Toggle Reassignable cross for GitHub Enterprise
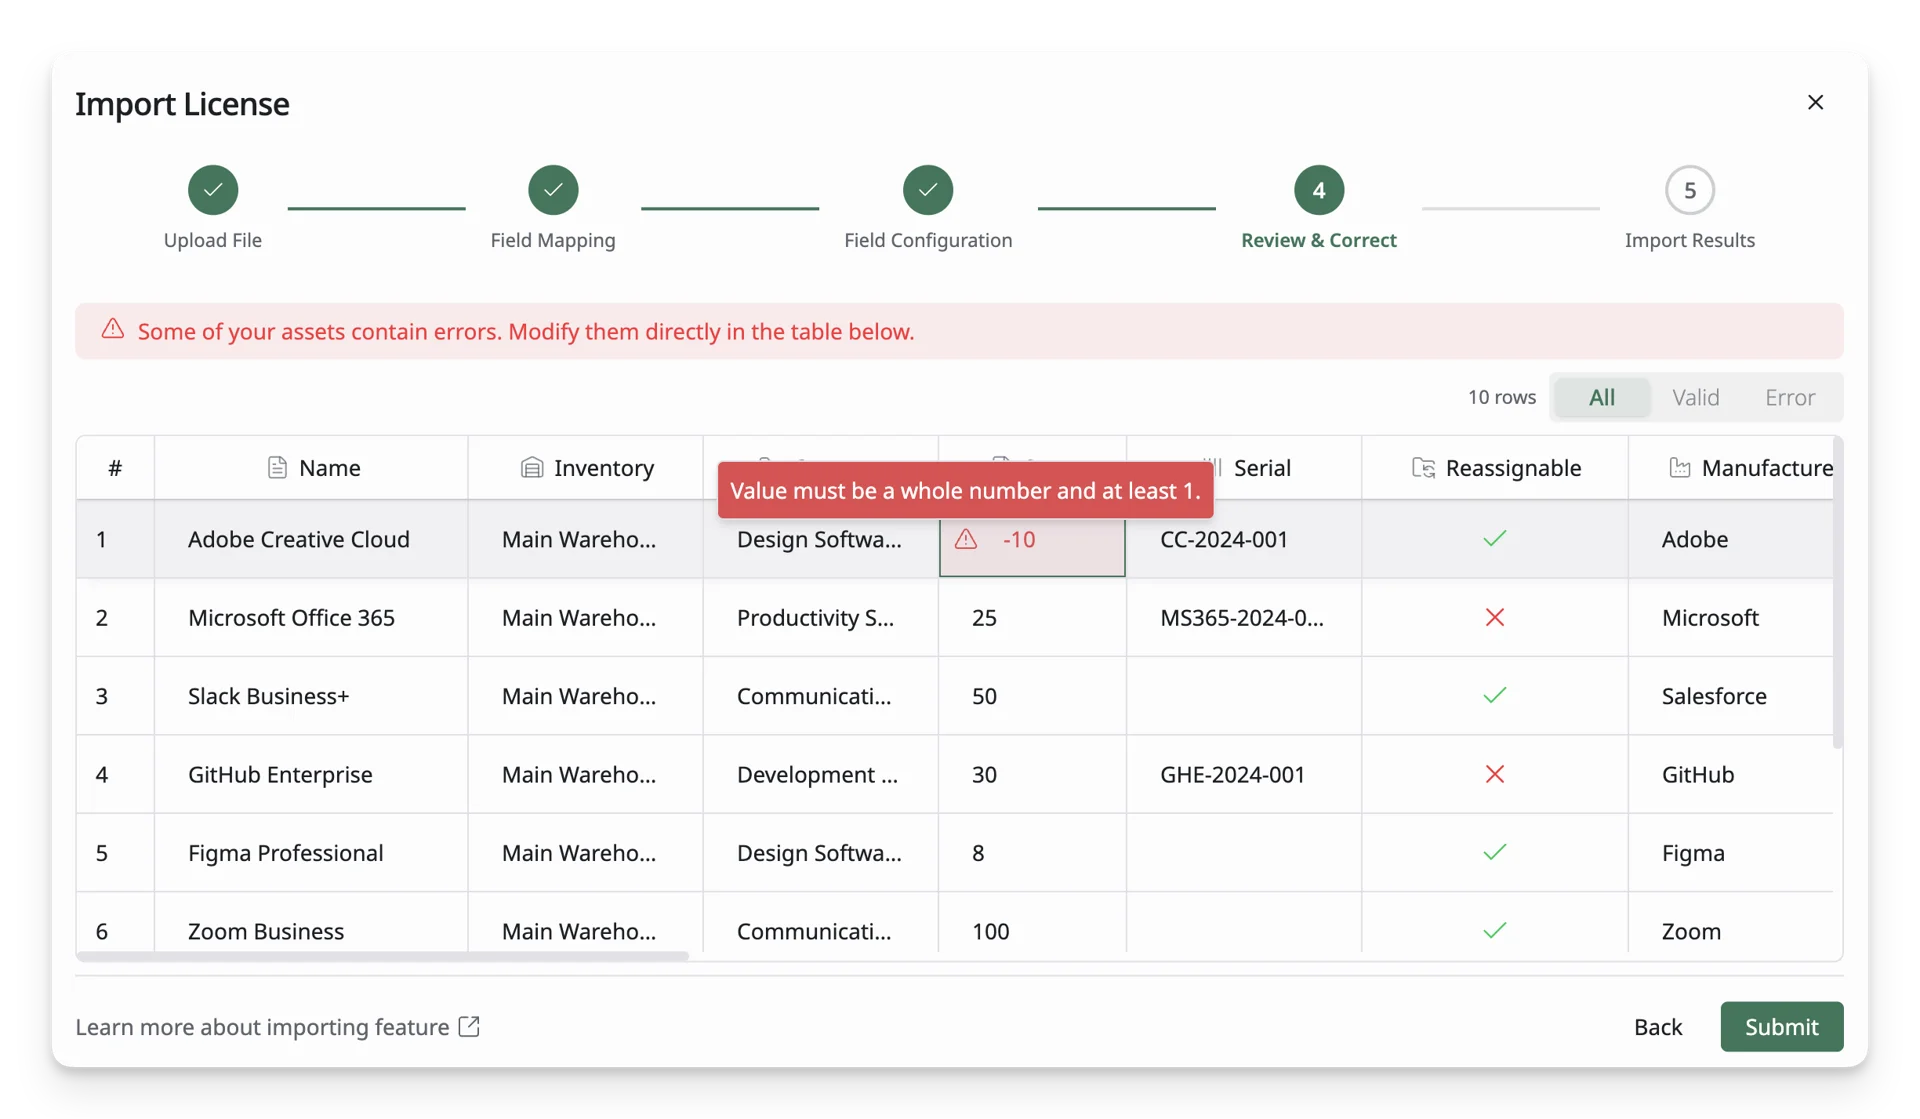Image resolution: width=1920 pixels, height=1119 pixels. pyautogui.click(x=1495, y=775)
